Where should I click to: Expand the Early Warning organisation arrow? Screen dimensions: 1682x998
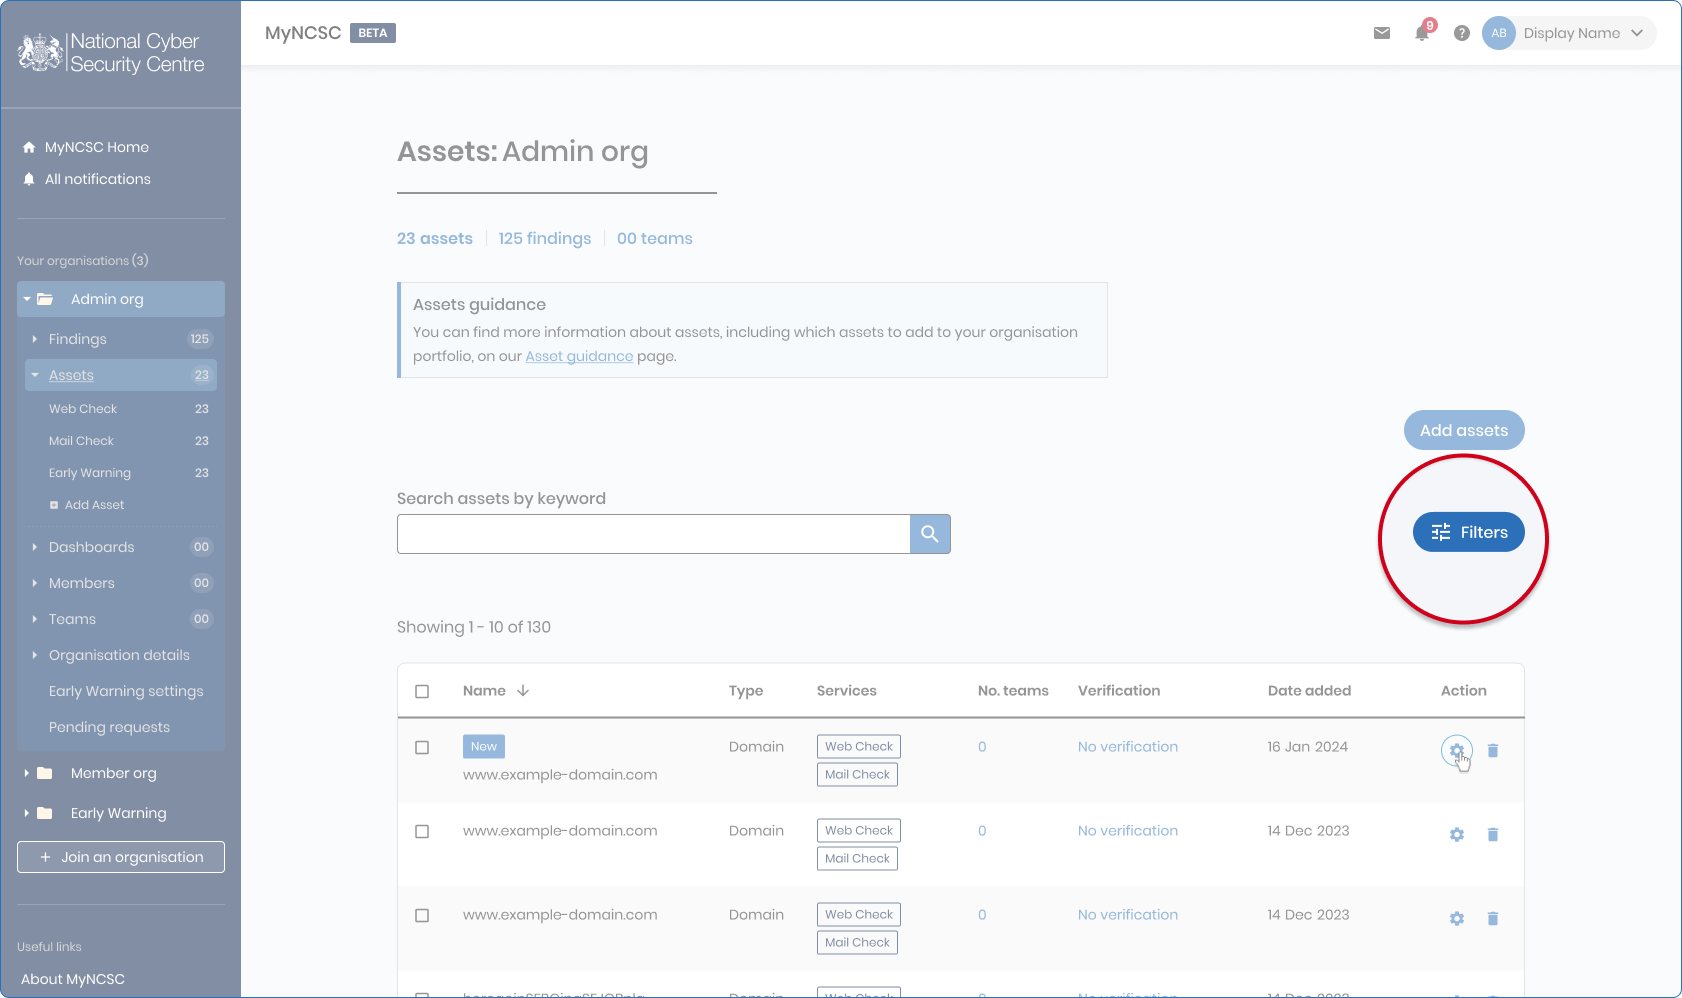pyautogui.click(x=27, y=813)
